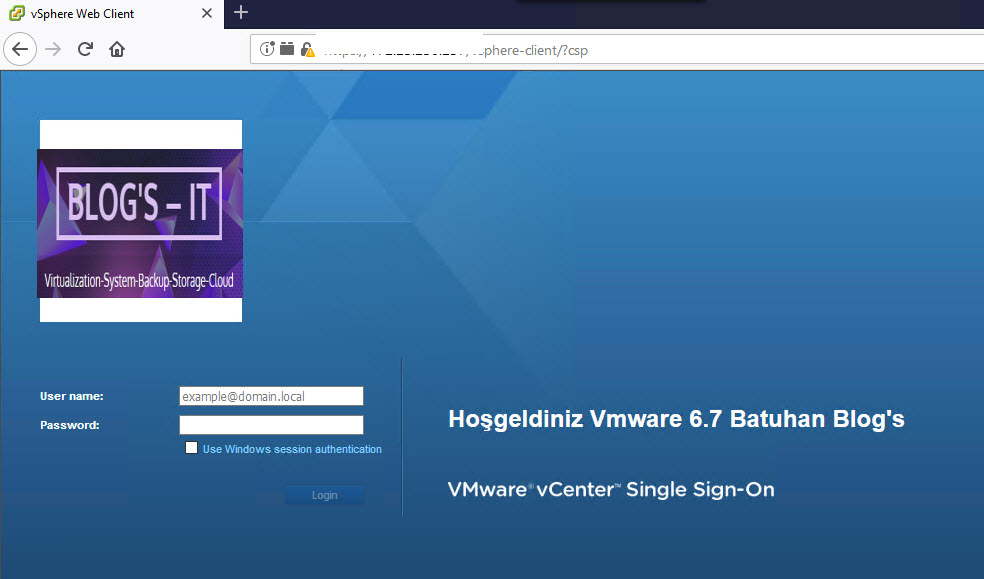Close the vSphere Web Client tab
984x579 pixels.
pyautogui.click(x=209, y=14)
